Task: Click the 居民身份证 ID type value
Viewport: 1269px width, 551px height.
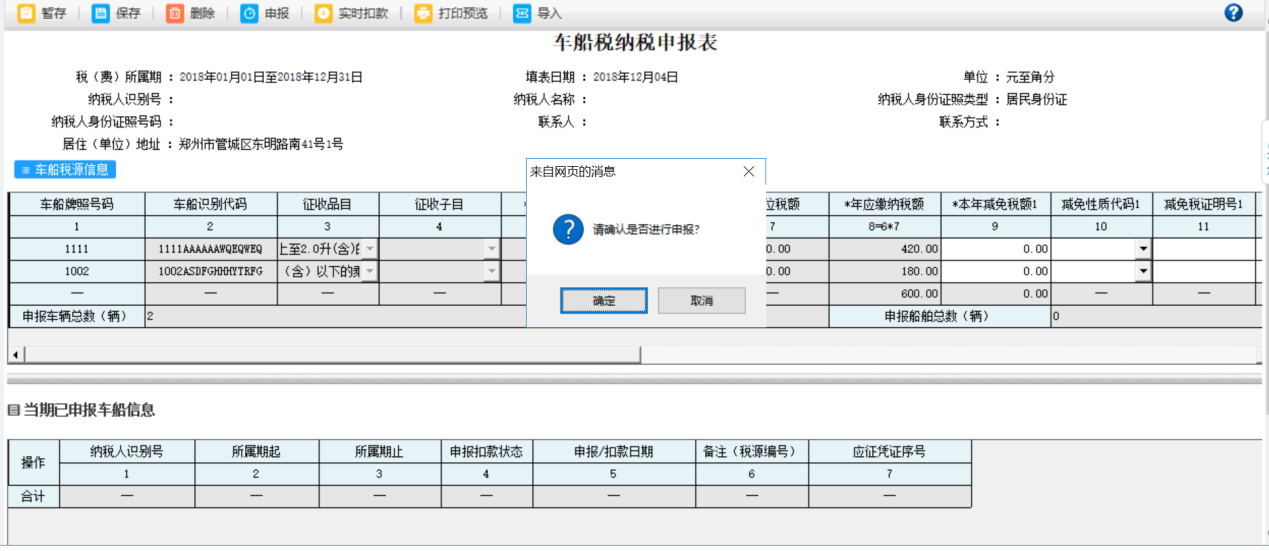Action: (x=1036, y=99)
